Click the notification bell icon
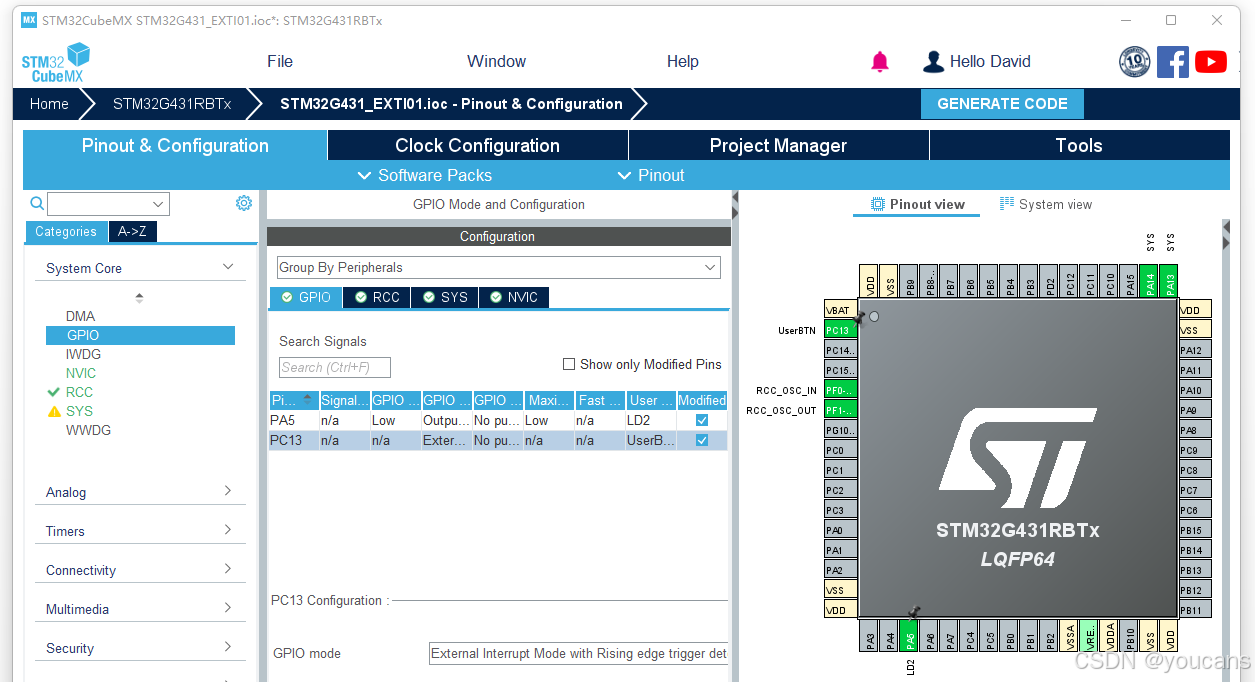1255x682 pixels. [880, 62]
